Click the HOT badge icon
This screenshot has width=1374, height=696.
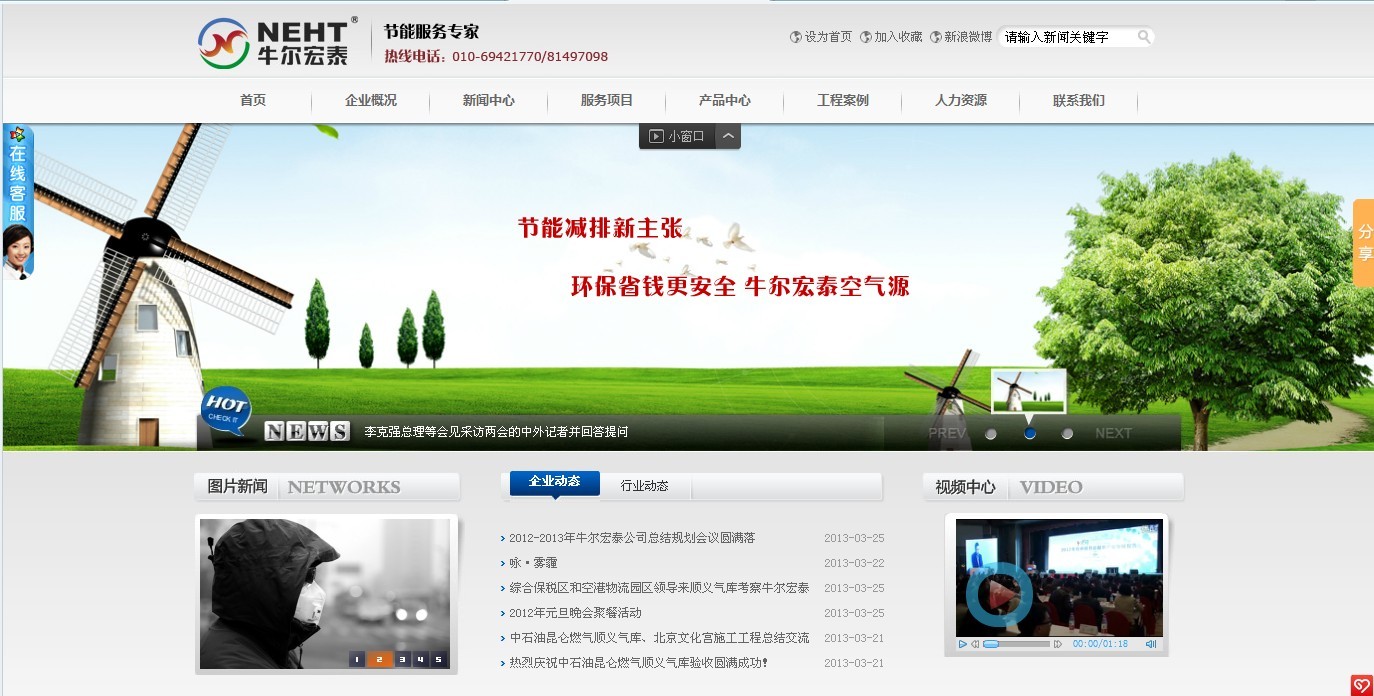pyautogui.click(x=225, y=409)
